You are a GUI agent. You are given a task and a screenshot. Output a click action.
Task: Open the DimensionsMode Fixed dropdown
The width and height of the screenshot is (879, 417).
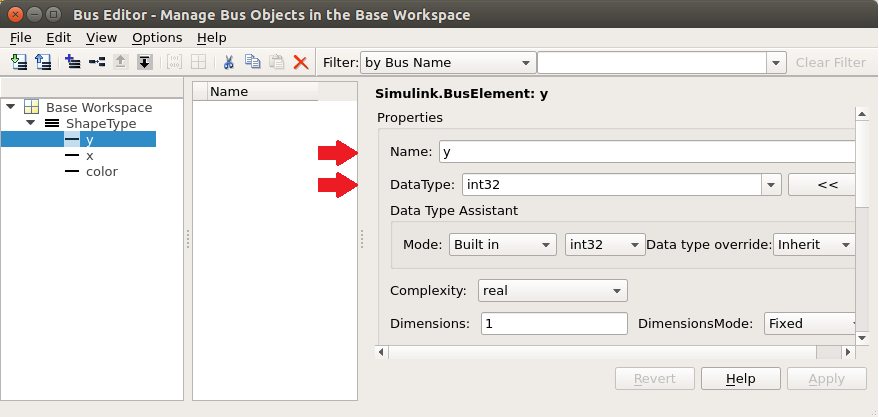click(809, 323)
